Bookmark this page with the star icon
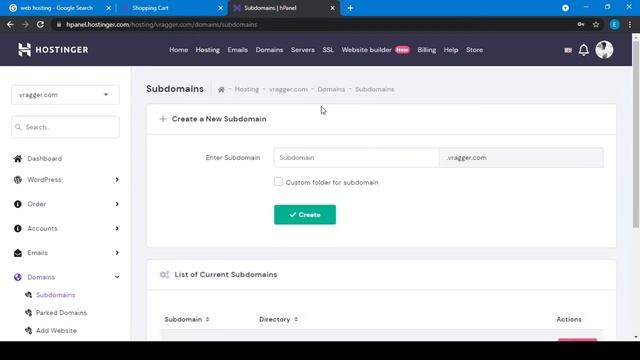This screenshot has width=640, height=360. [x=596, y=24]
